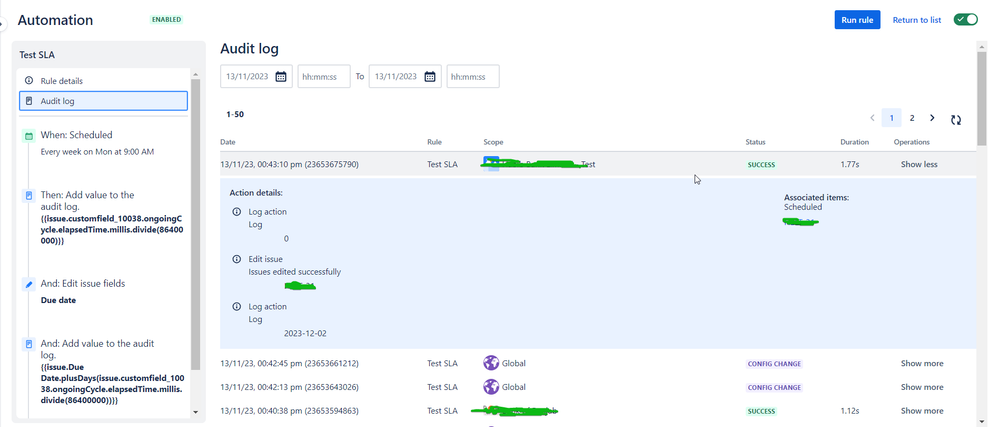The image size is (999, 427).
Task: Click the 00:43:10 pm audit log date
Action: tap(289, 164)
